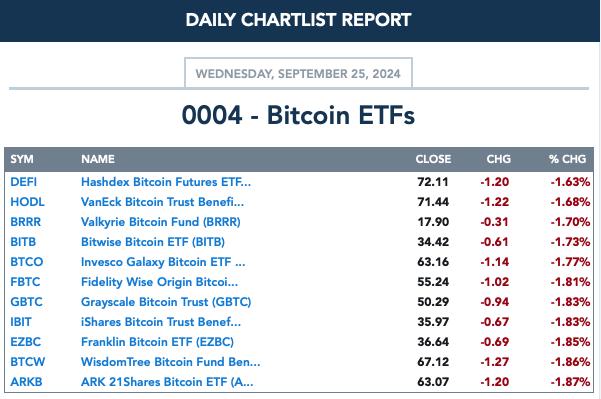Click the % CHG column header
Viewport: 601px width, 399px height.
point(567,159)
